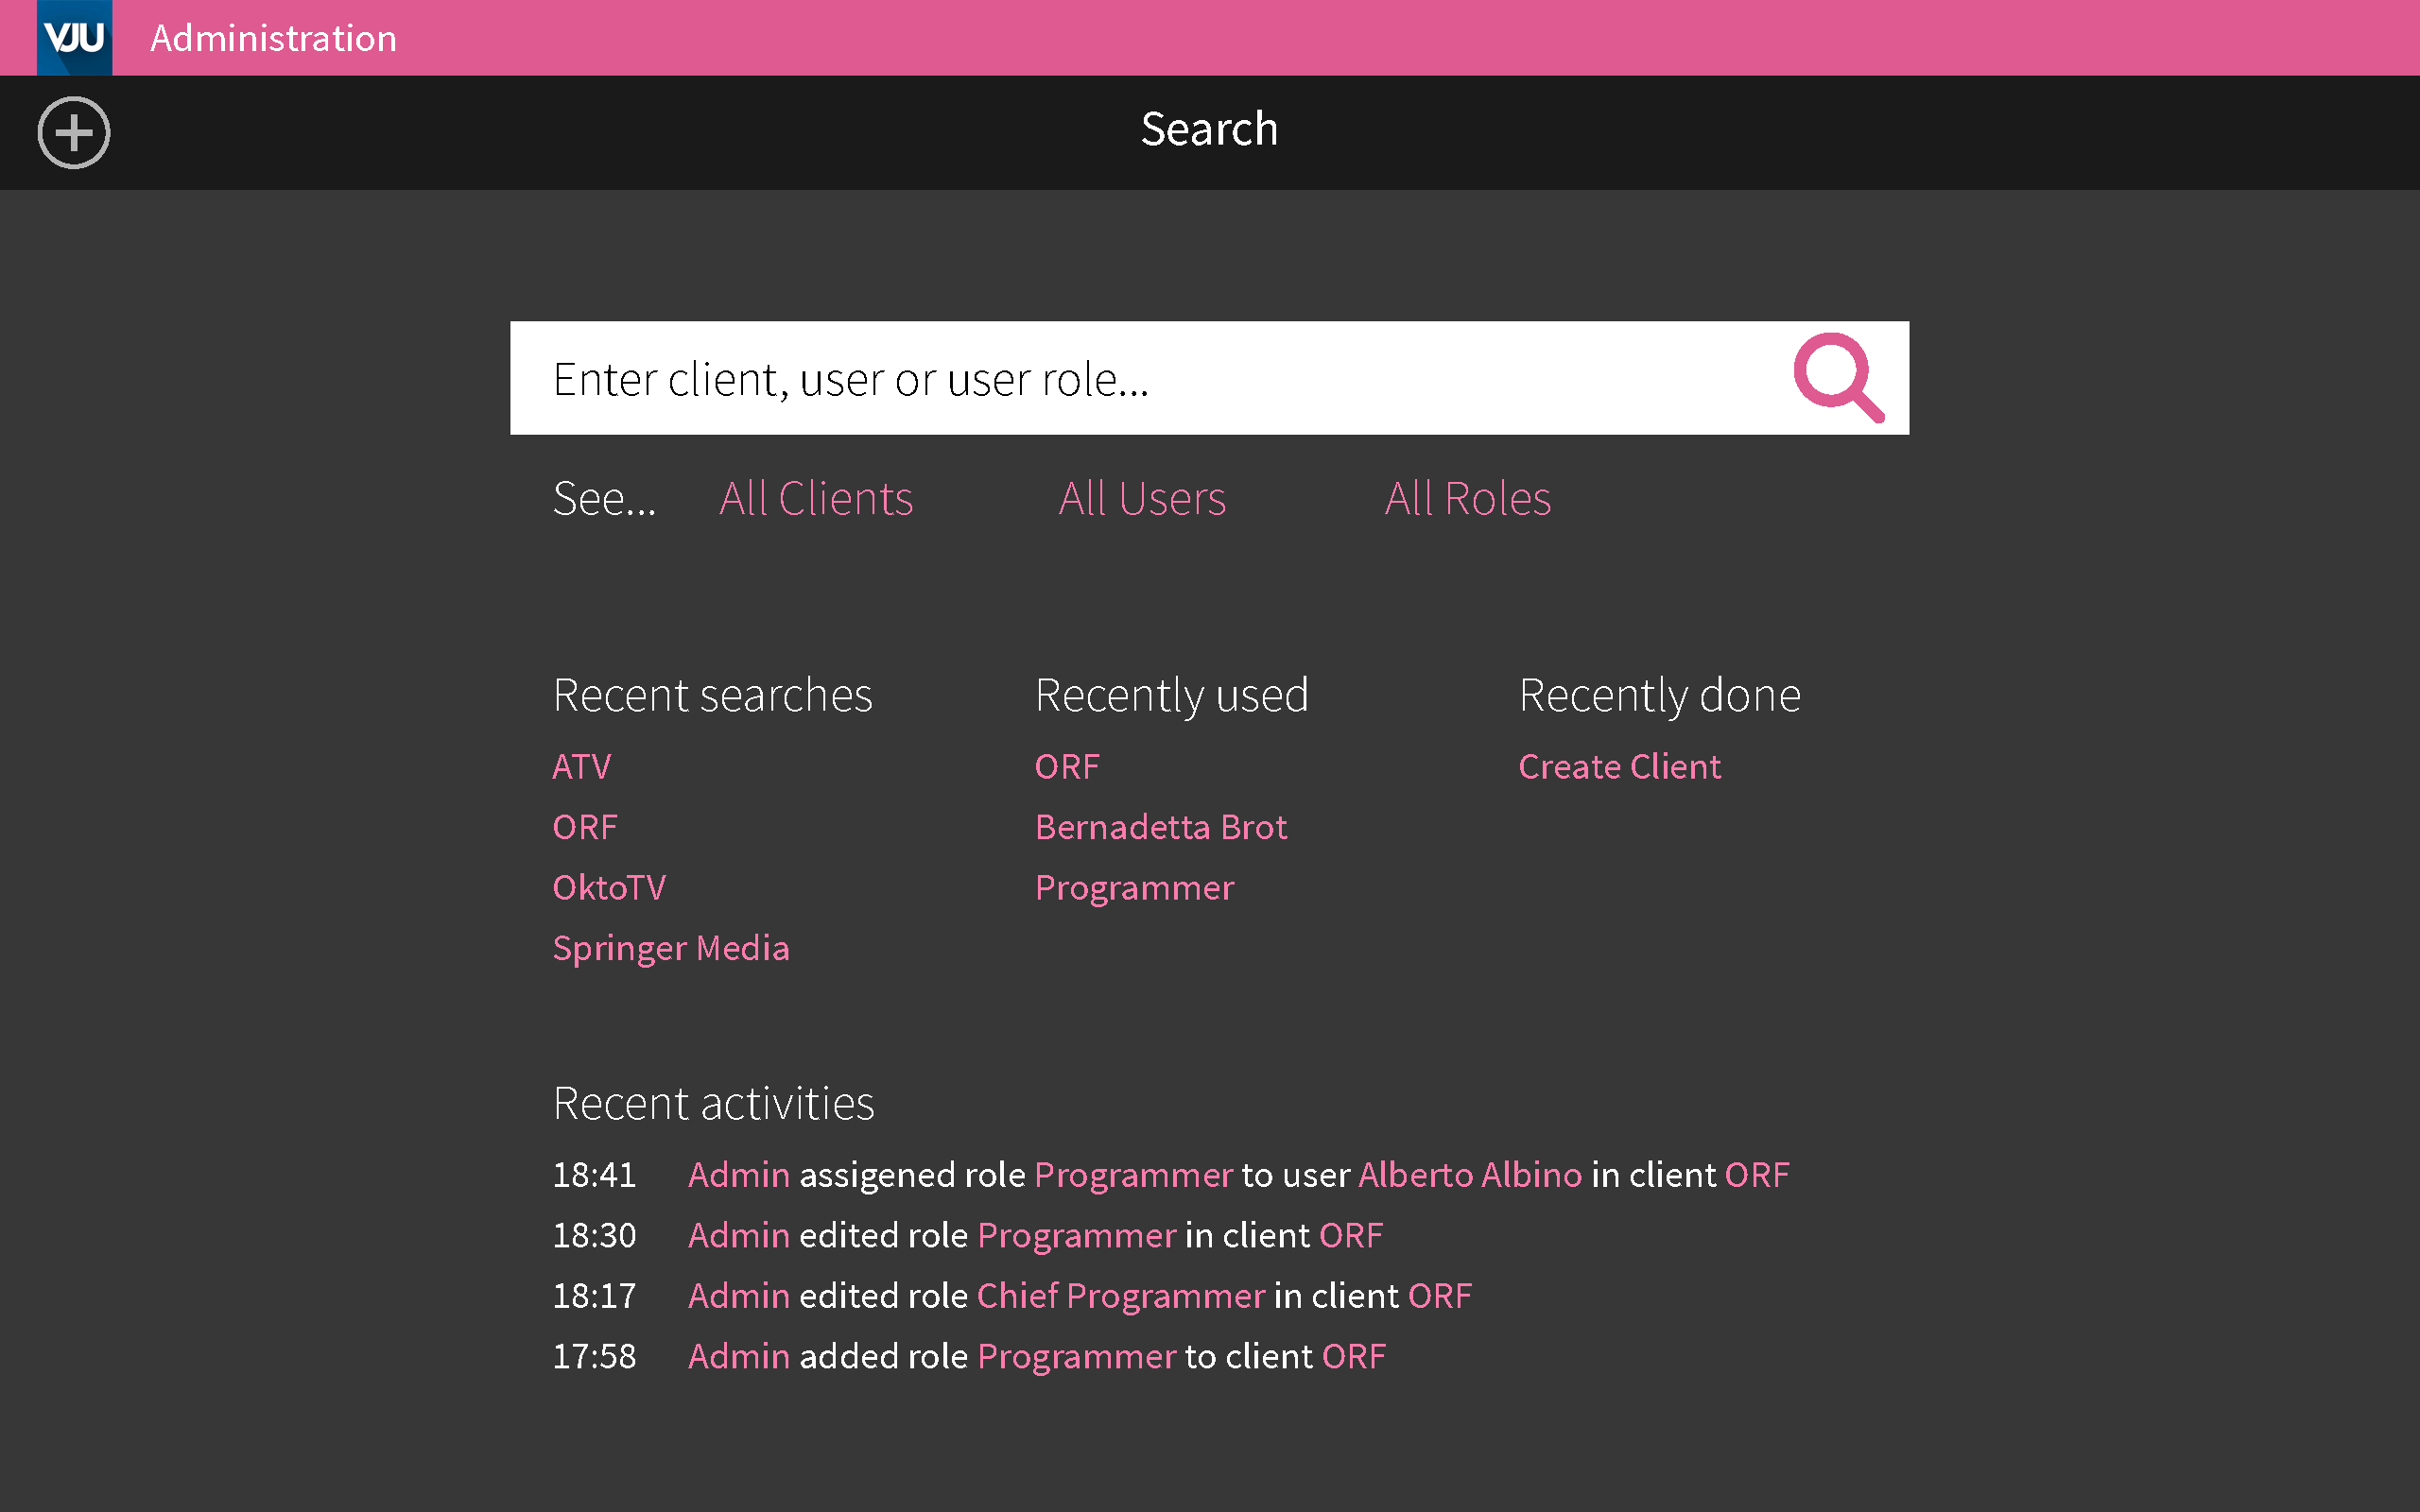Click the magnifying glass search icon
This screenshot has width=2420, height=1512.
(x=1838, y=377)
